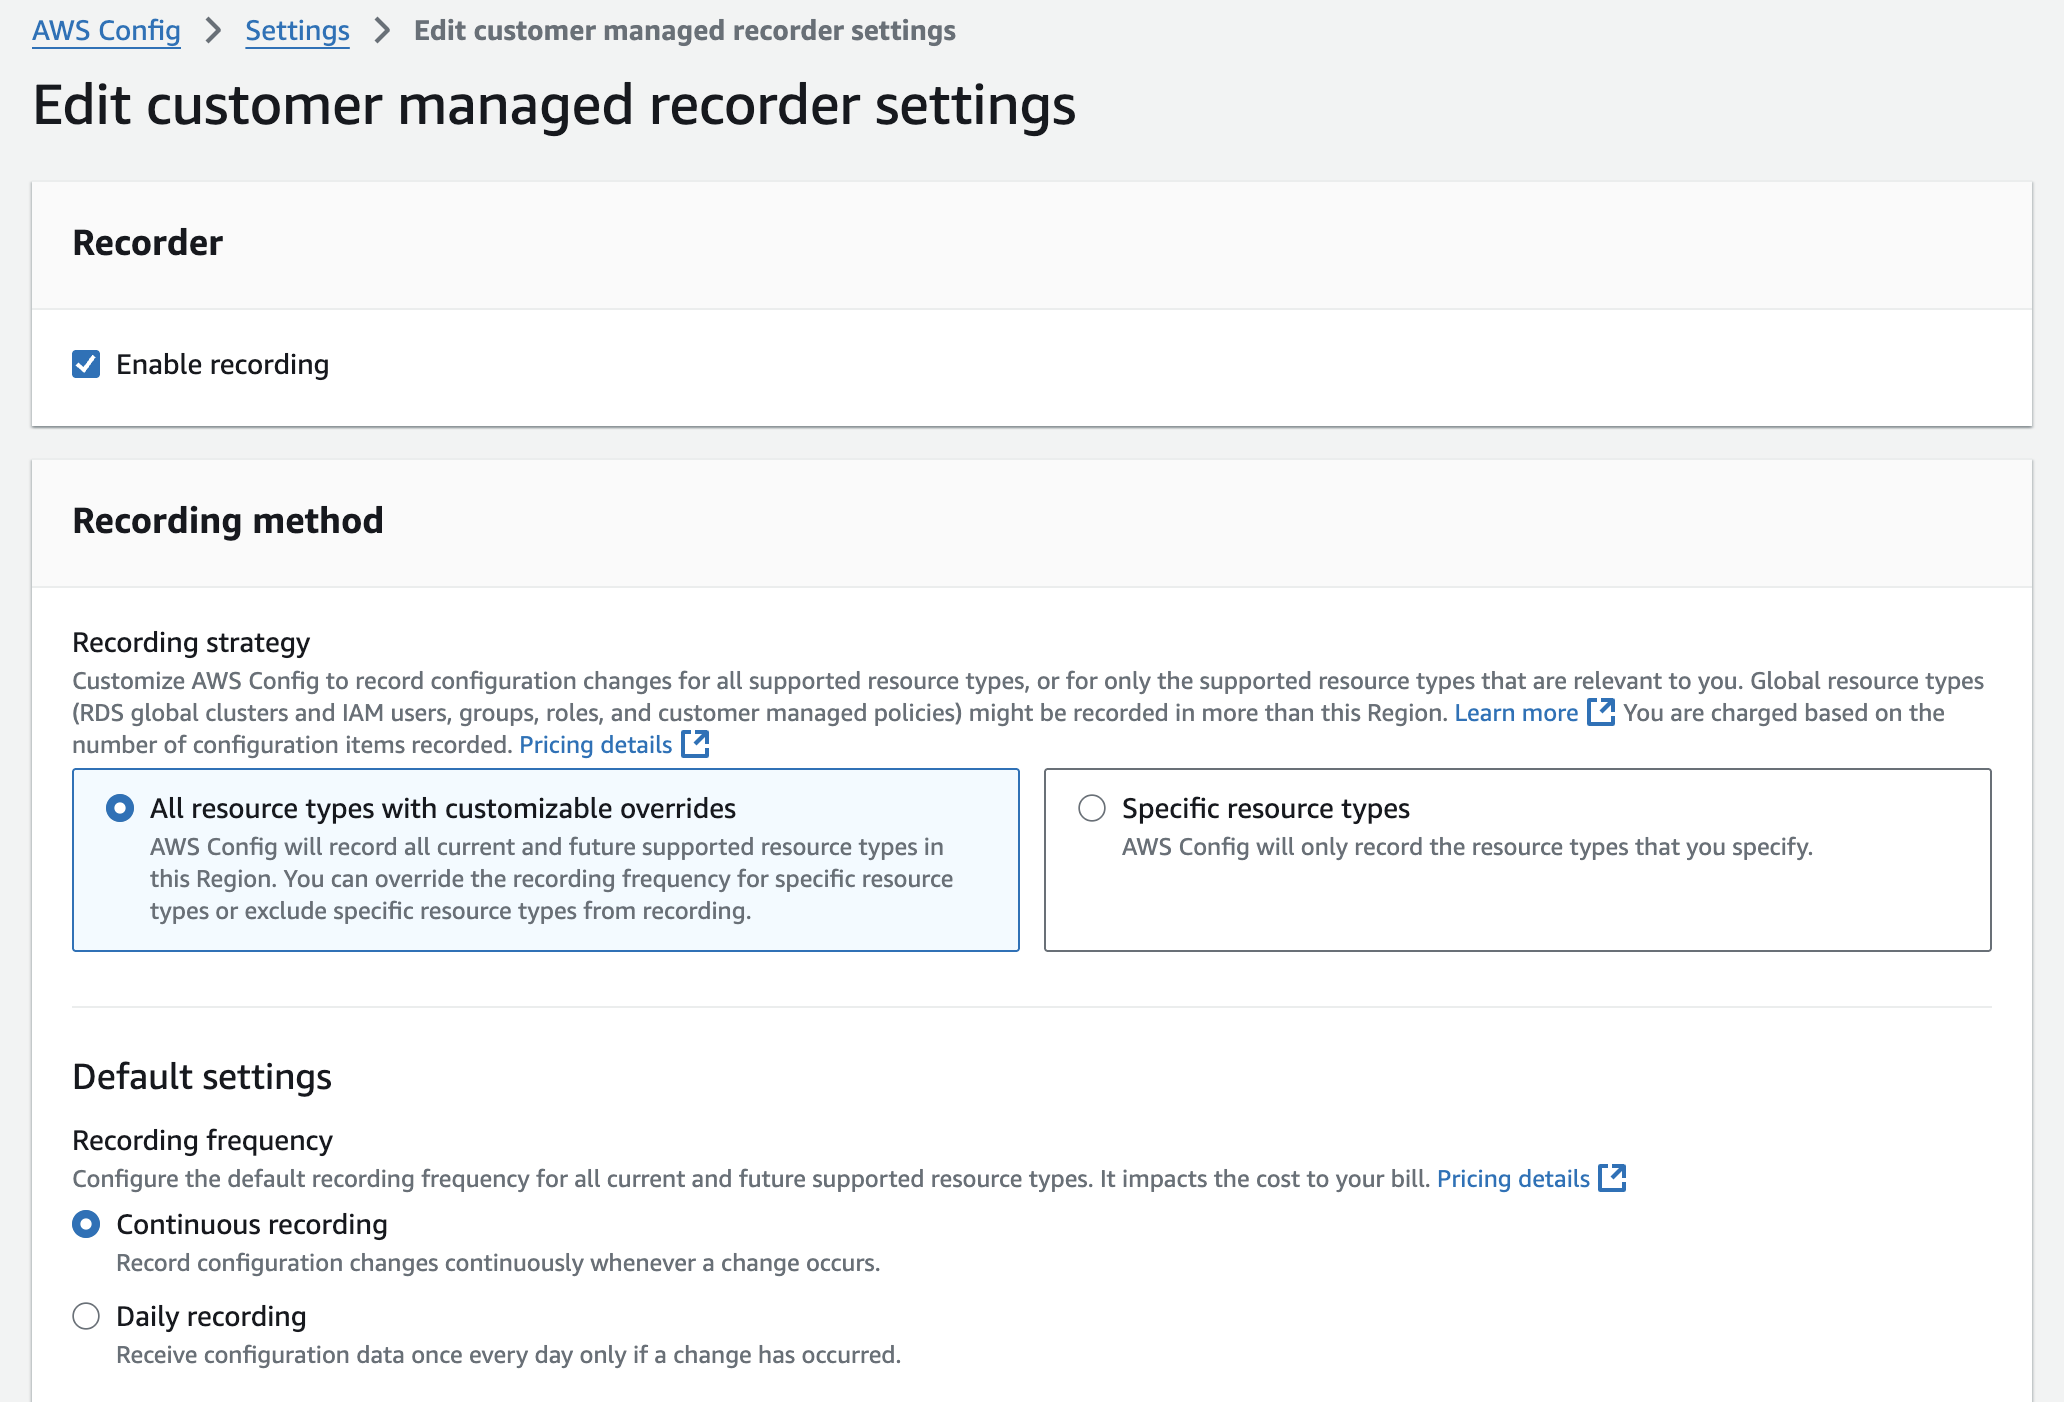Image resolution: width=2064 pixels, height=1402 pixels.
Task: Click the 'Daily recording' label text
Action: 211,1316
